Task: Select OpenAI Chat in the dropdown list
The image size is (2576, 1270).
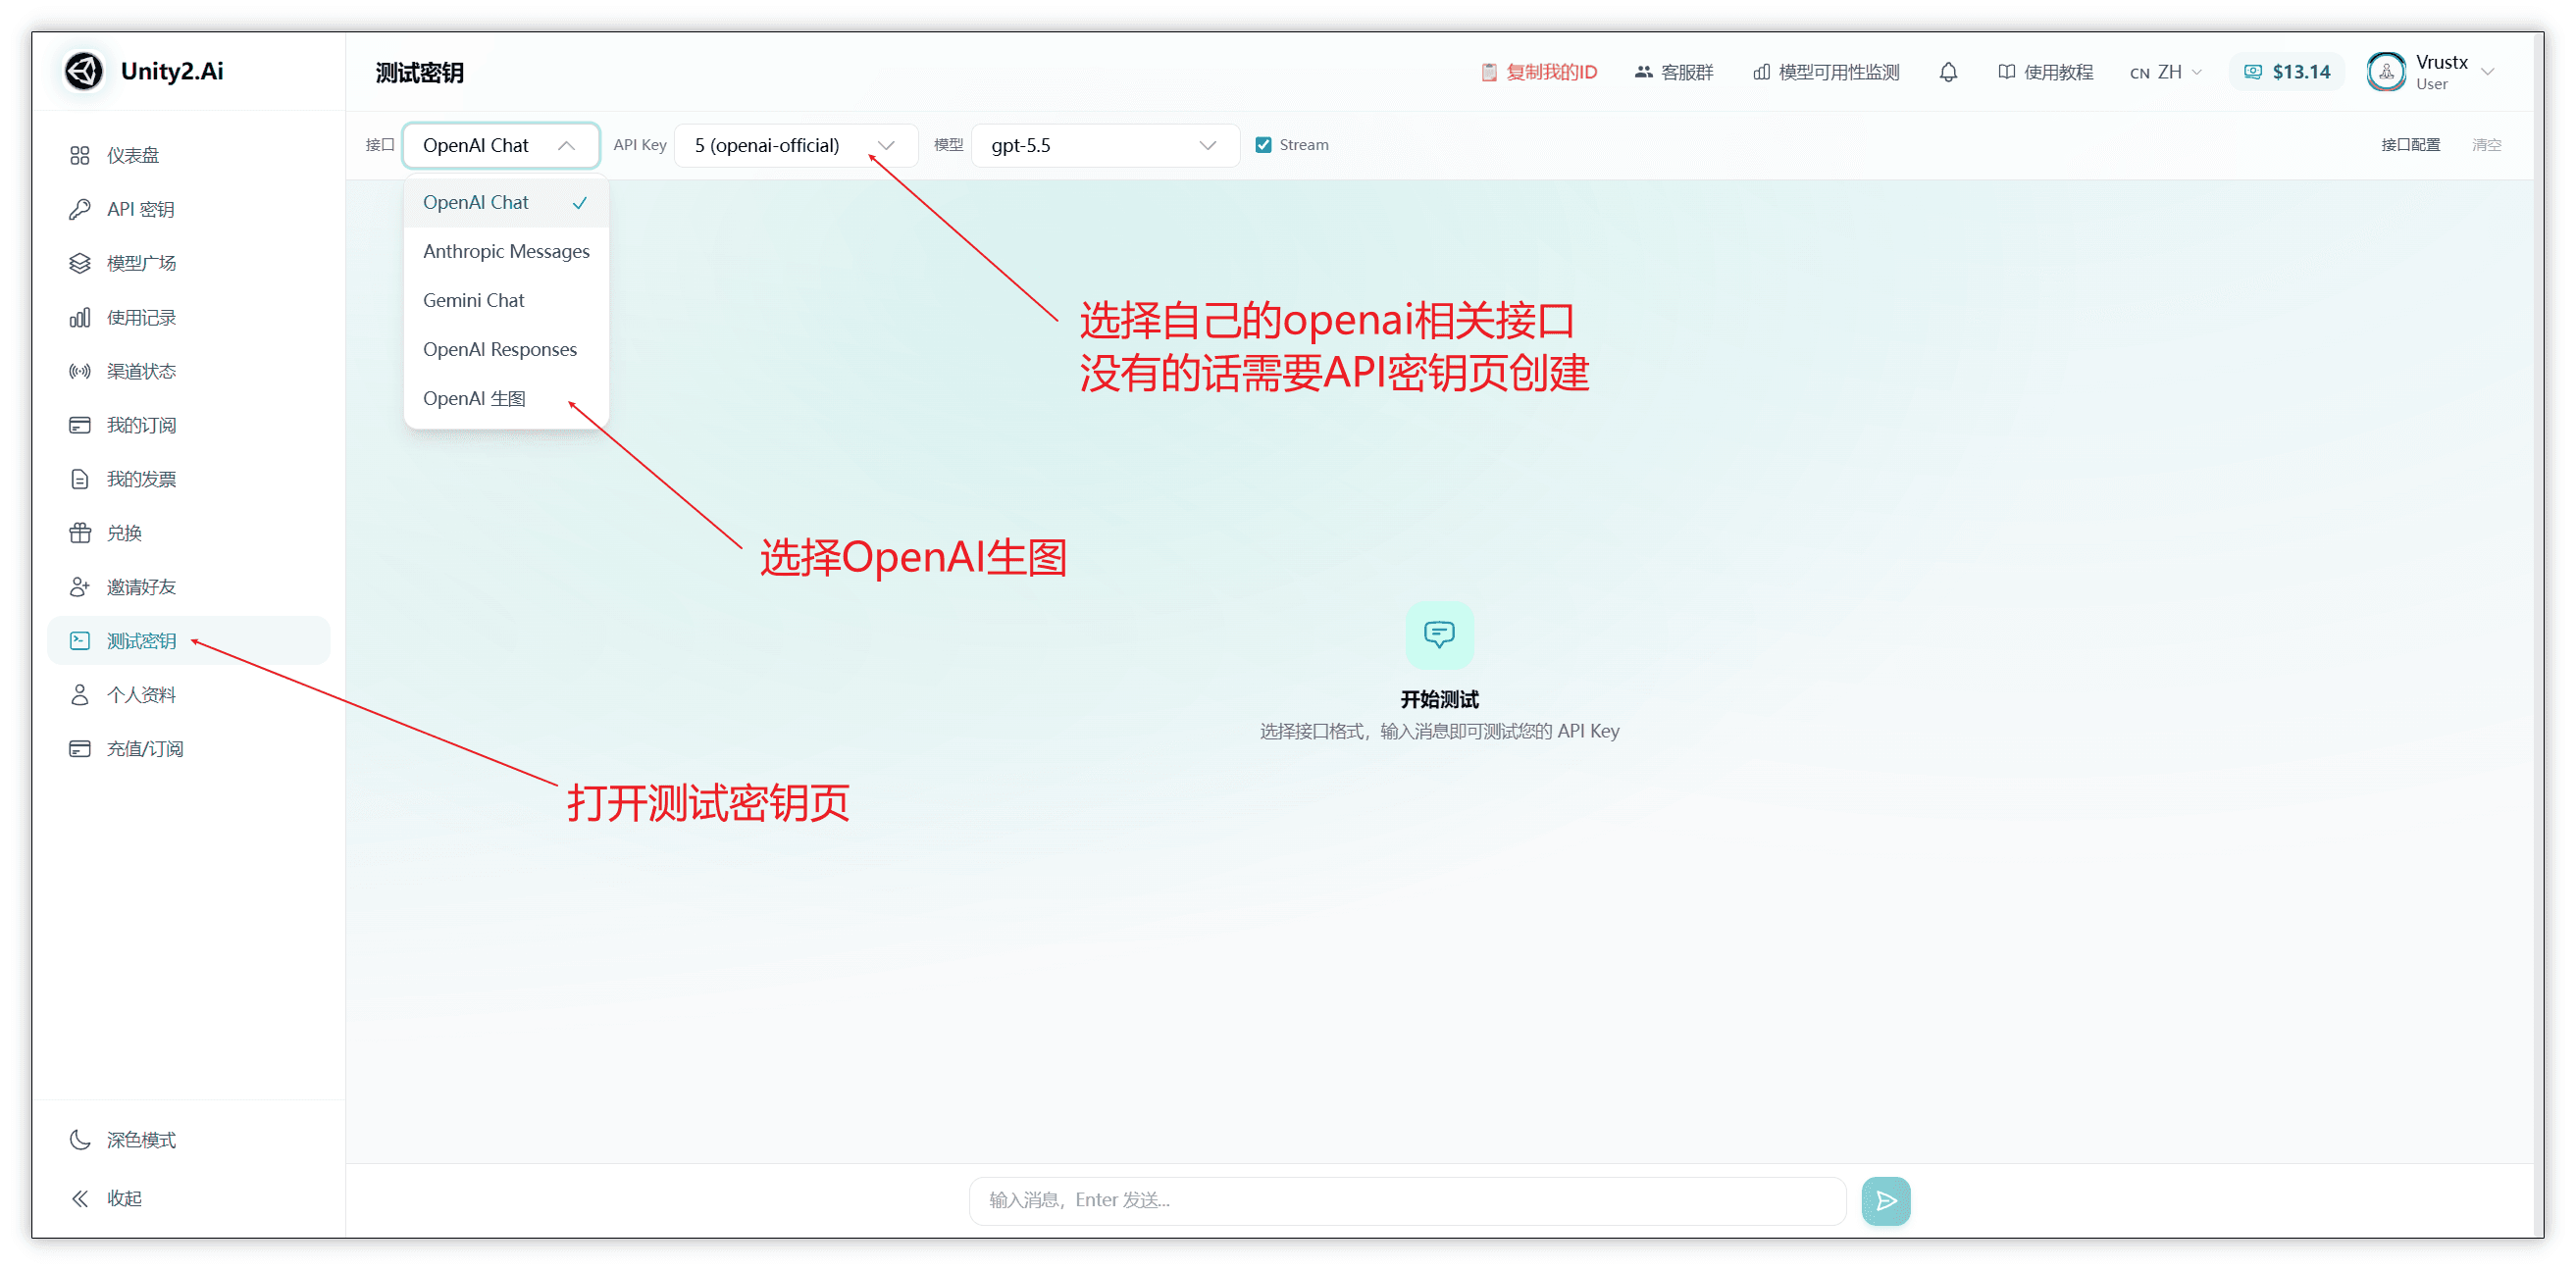Action: (506, 203)
